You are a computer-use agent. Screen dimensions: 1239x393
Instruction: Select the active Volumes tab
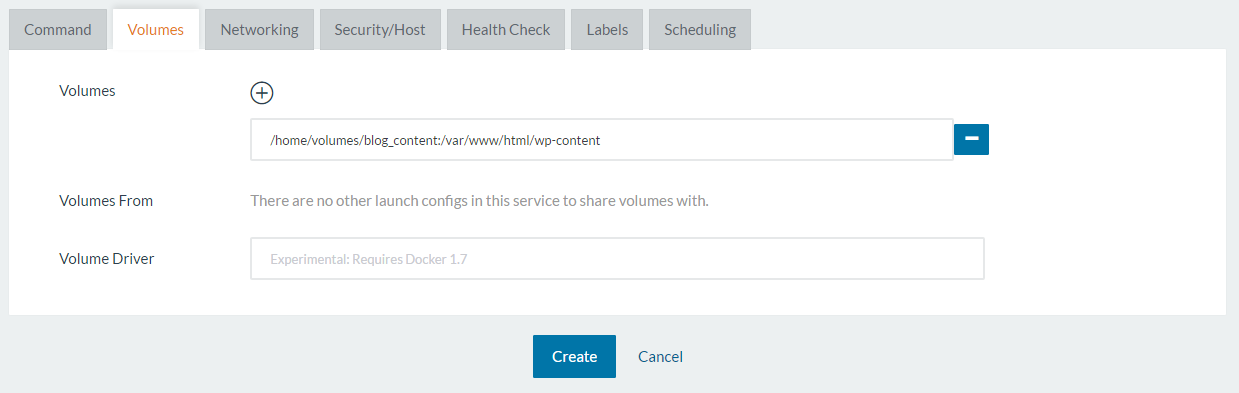pyautogui.click(x=156, y=29)
